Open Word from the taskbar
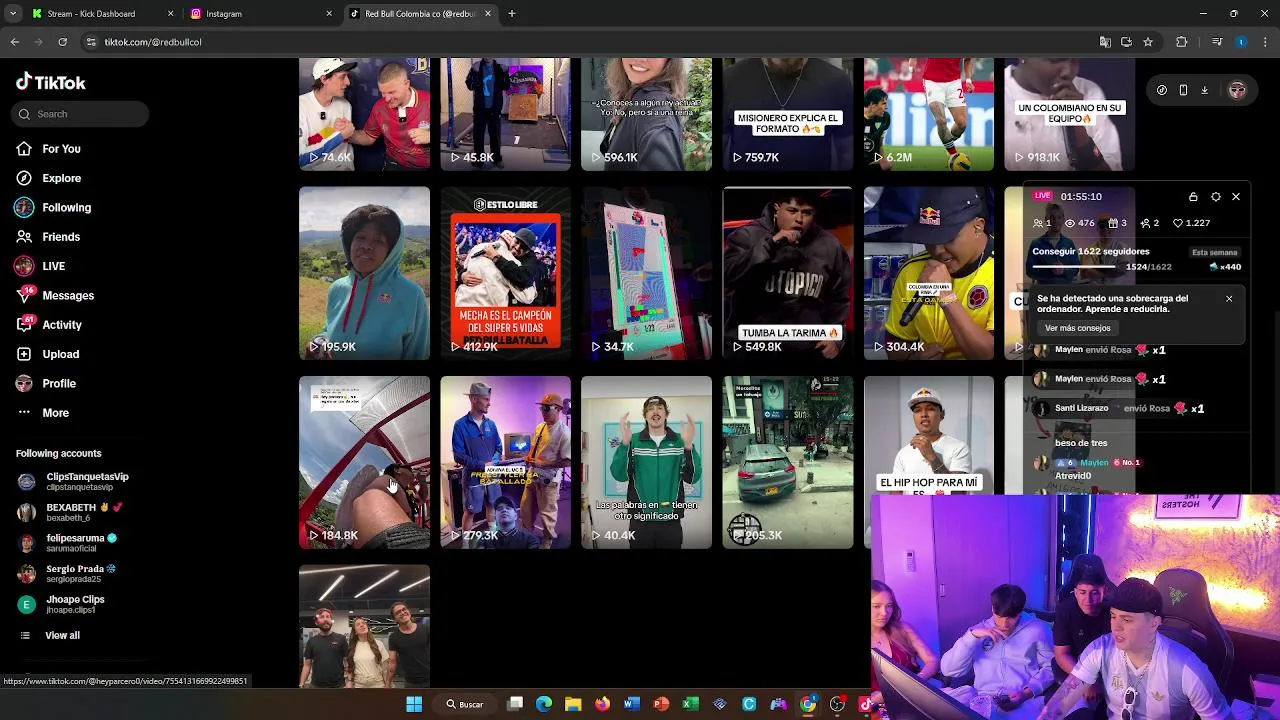The height and width of the screenshot is (720, 1280). coord(631,704)
